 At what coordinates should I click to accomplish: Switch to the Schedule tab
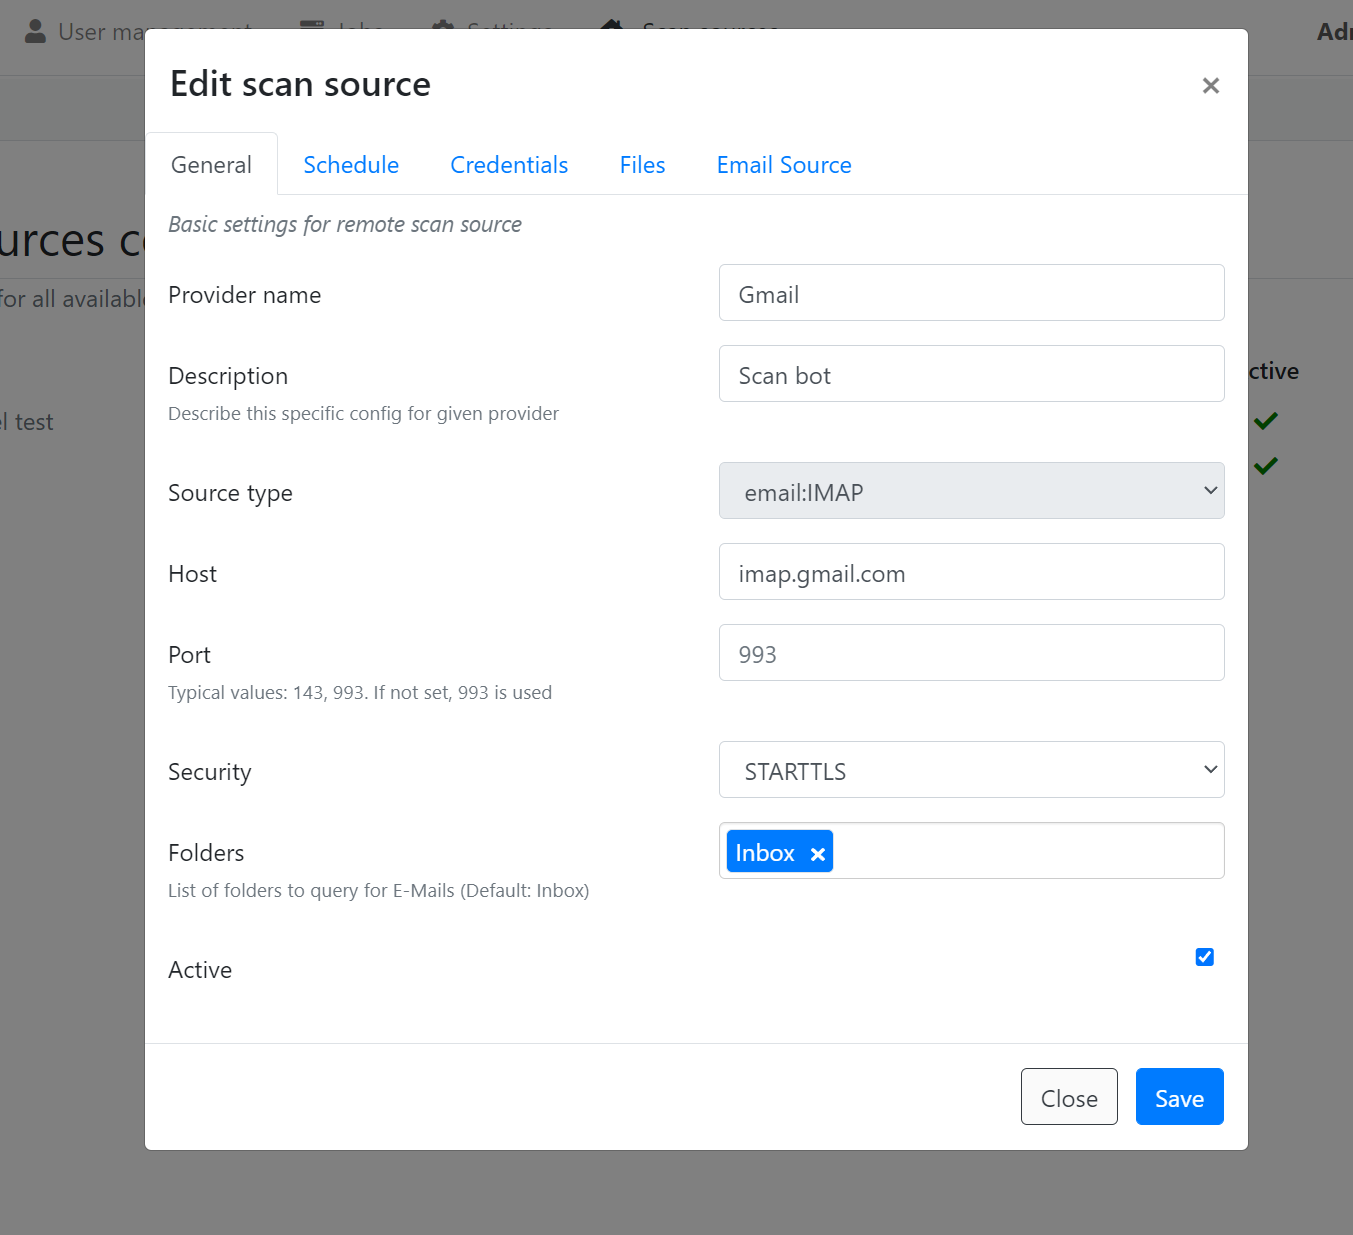point(351,165)
